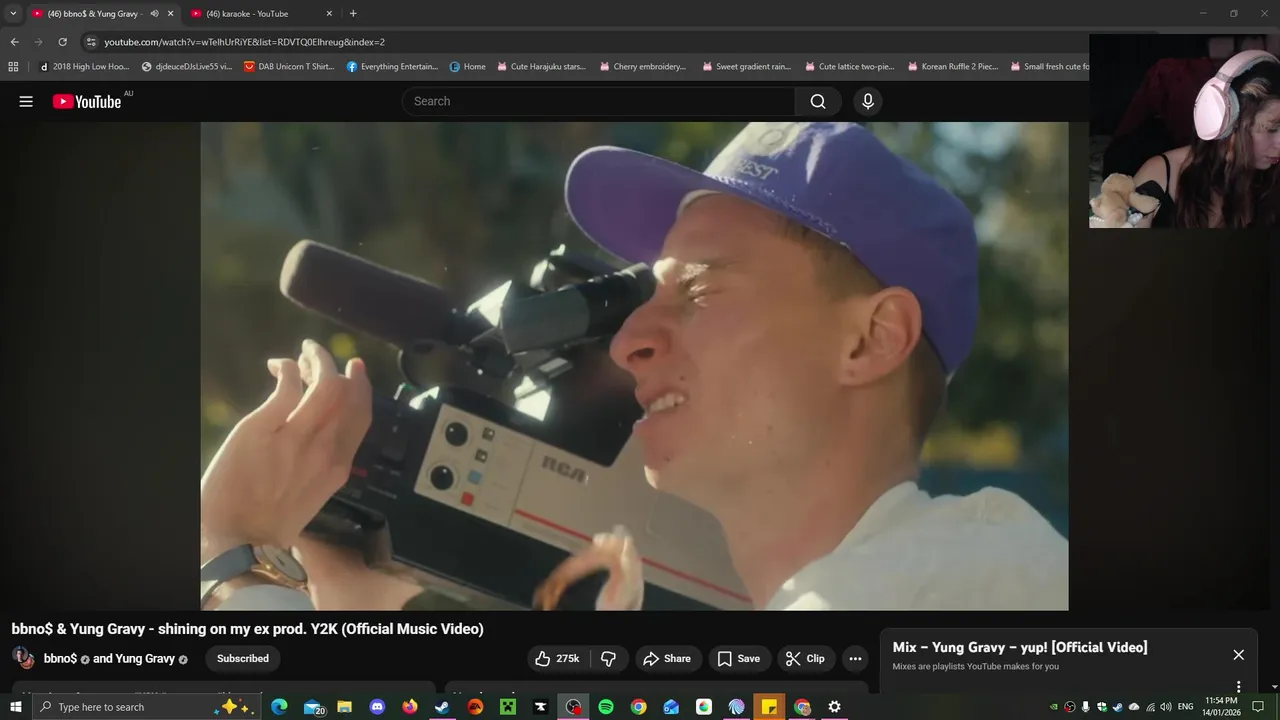Open the Windows Start menu
The height and width of the screenshot is (720, 1280).
pyautogui.click(x=15, y=707)
